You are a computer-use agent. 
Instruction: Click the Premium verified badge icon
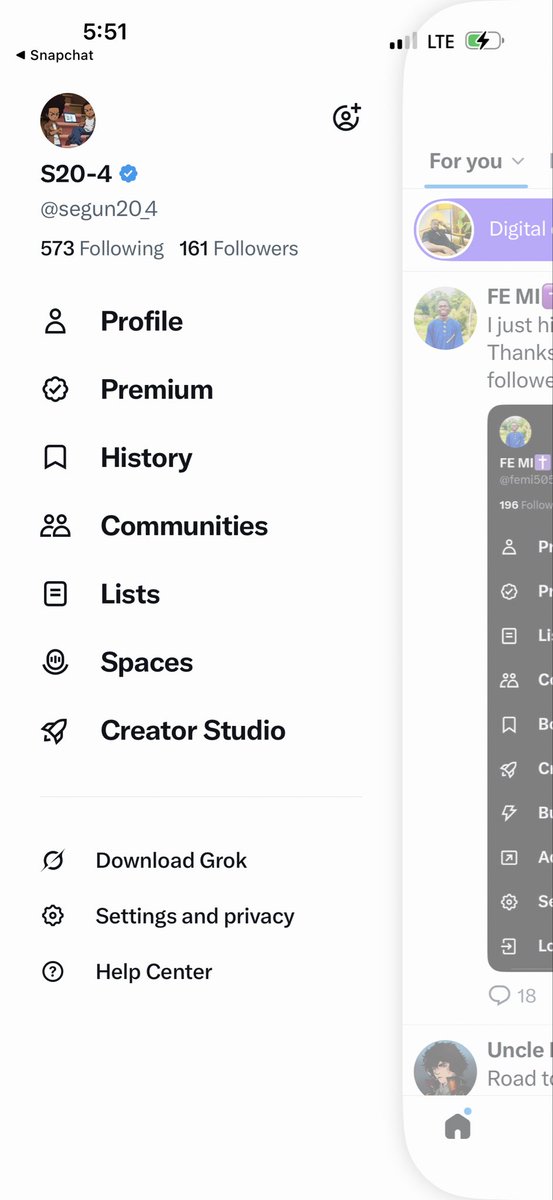click(55, 390)
